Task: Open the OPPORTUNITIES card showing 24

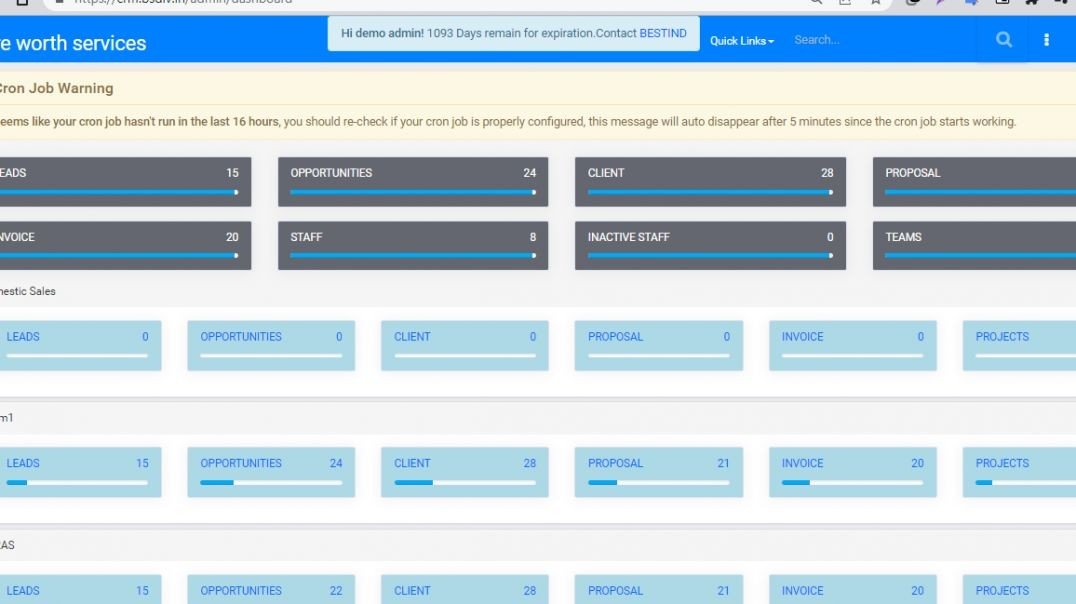Action: 413,181
